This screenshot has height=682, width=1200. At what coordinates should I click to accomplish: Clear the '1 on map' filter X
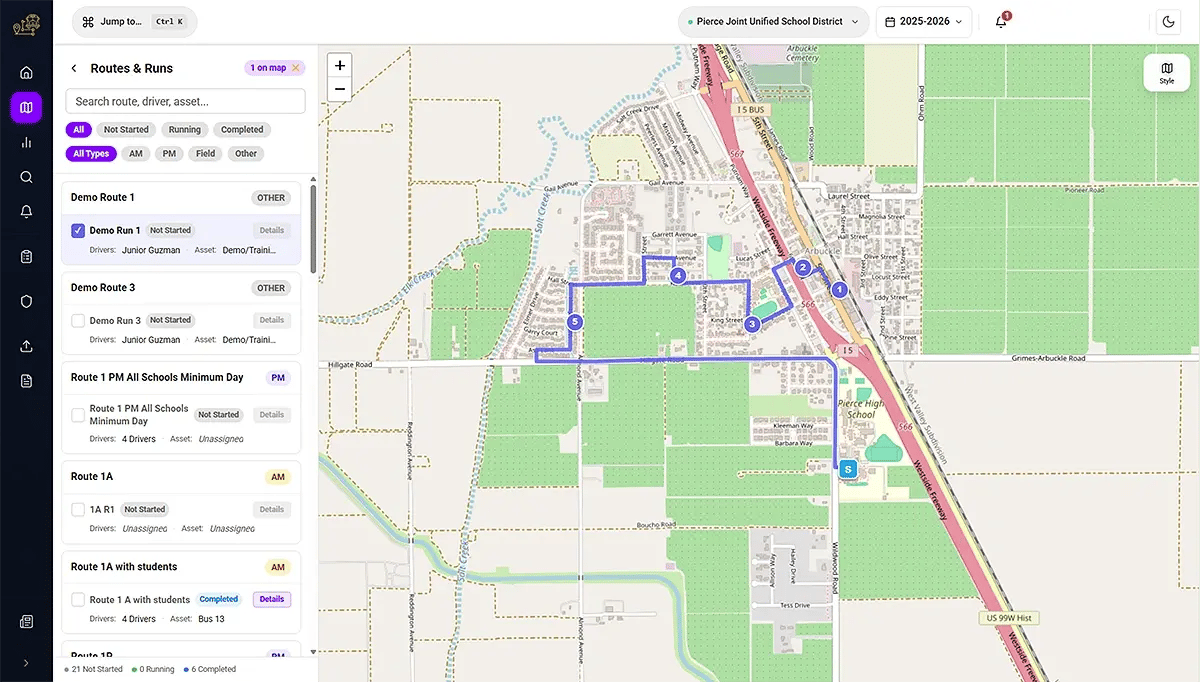pos(295,68)
